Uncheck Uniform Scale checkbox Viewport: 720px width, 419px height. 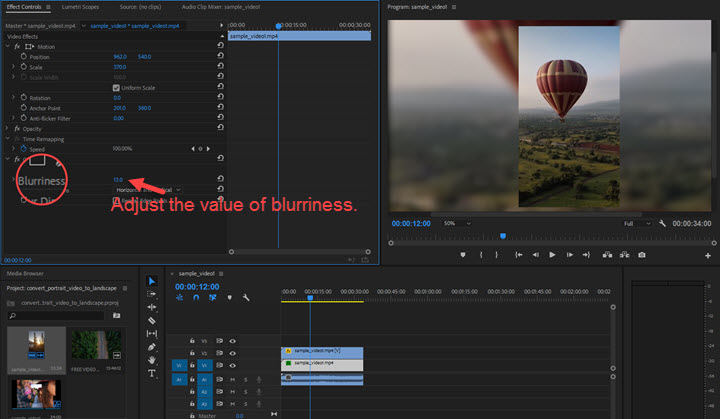(x=116, y=88)
